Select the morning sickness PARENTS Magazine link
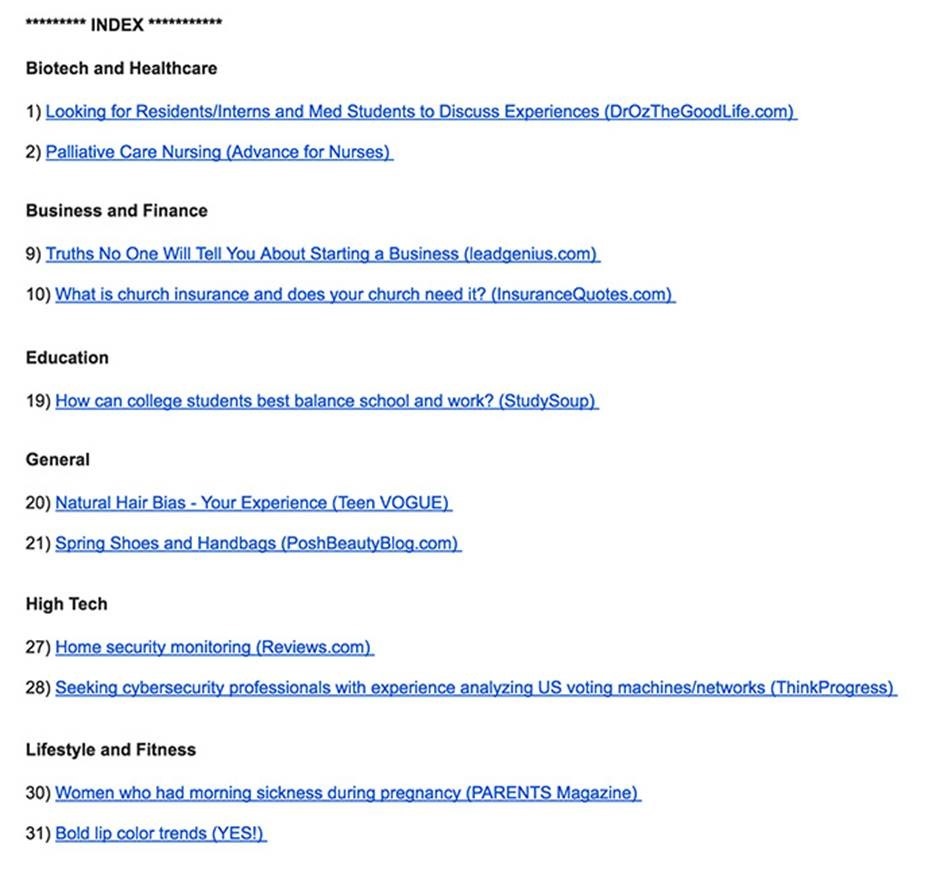The image size is (936, 875). click(x=347, y=793)
